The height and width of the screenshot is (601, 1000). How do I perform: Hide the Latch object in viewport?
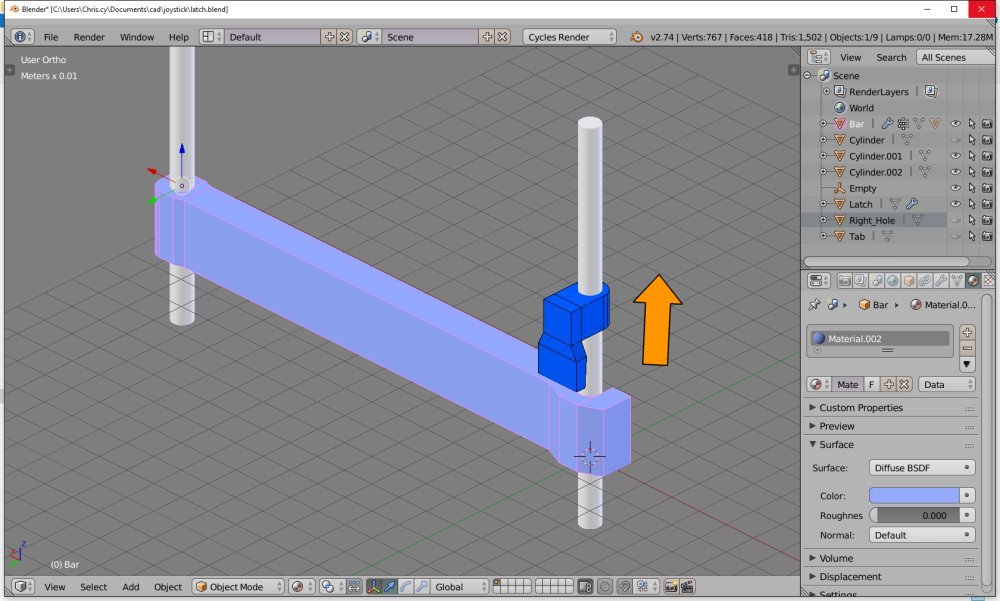[955, 204]
